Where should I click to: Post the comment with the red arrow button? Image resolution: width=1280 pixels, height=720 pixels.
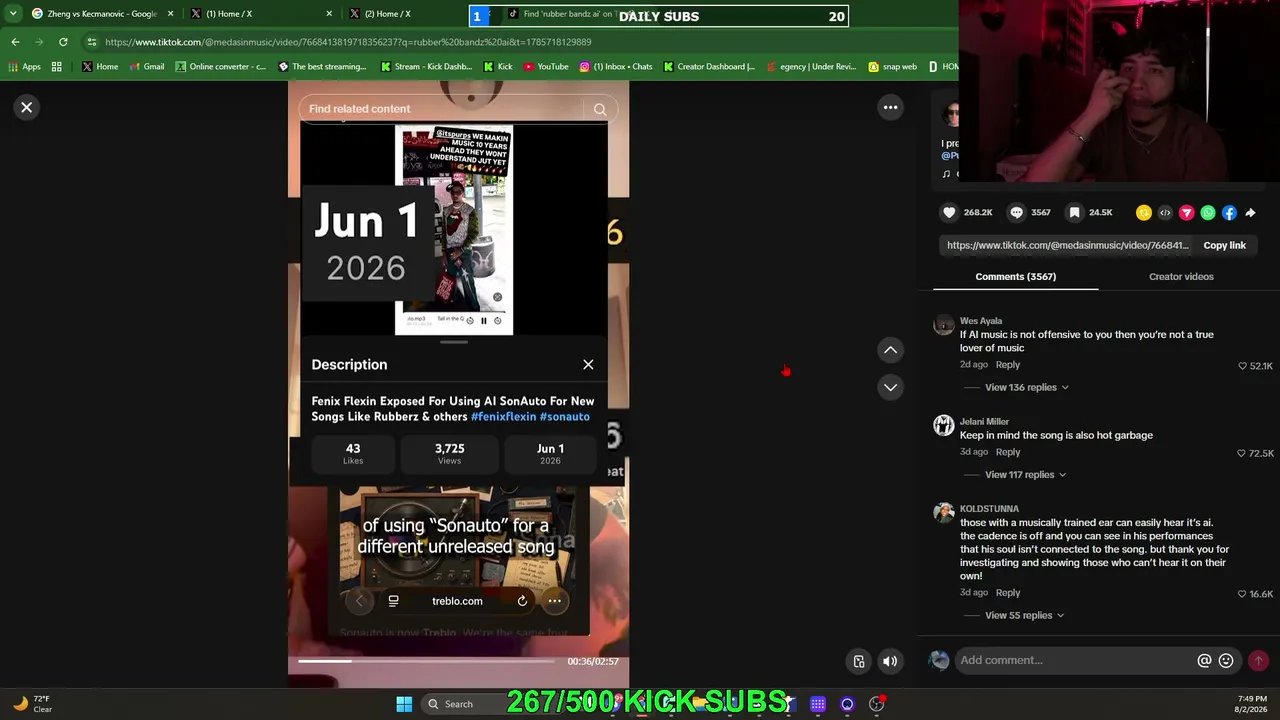[1258, 660]
